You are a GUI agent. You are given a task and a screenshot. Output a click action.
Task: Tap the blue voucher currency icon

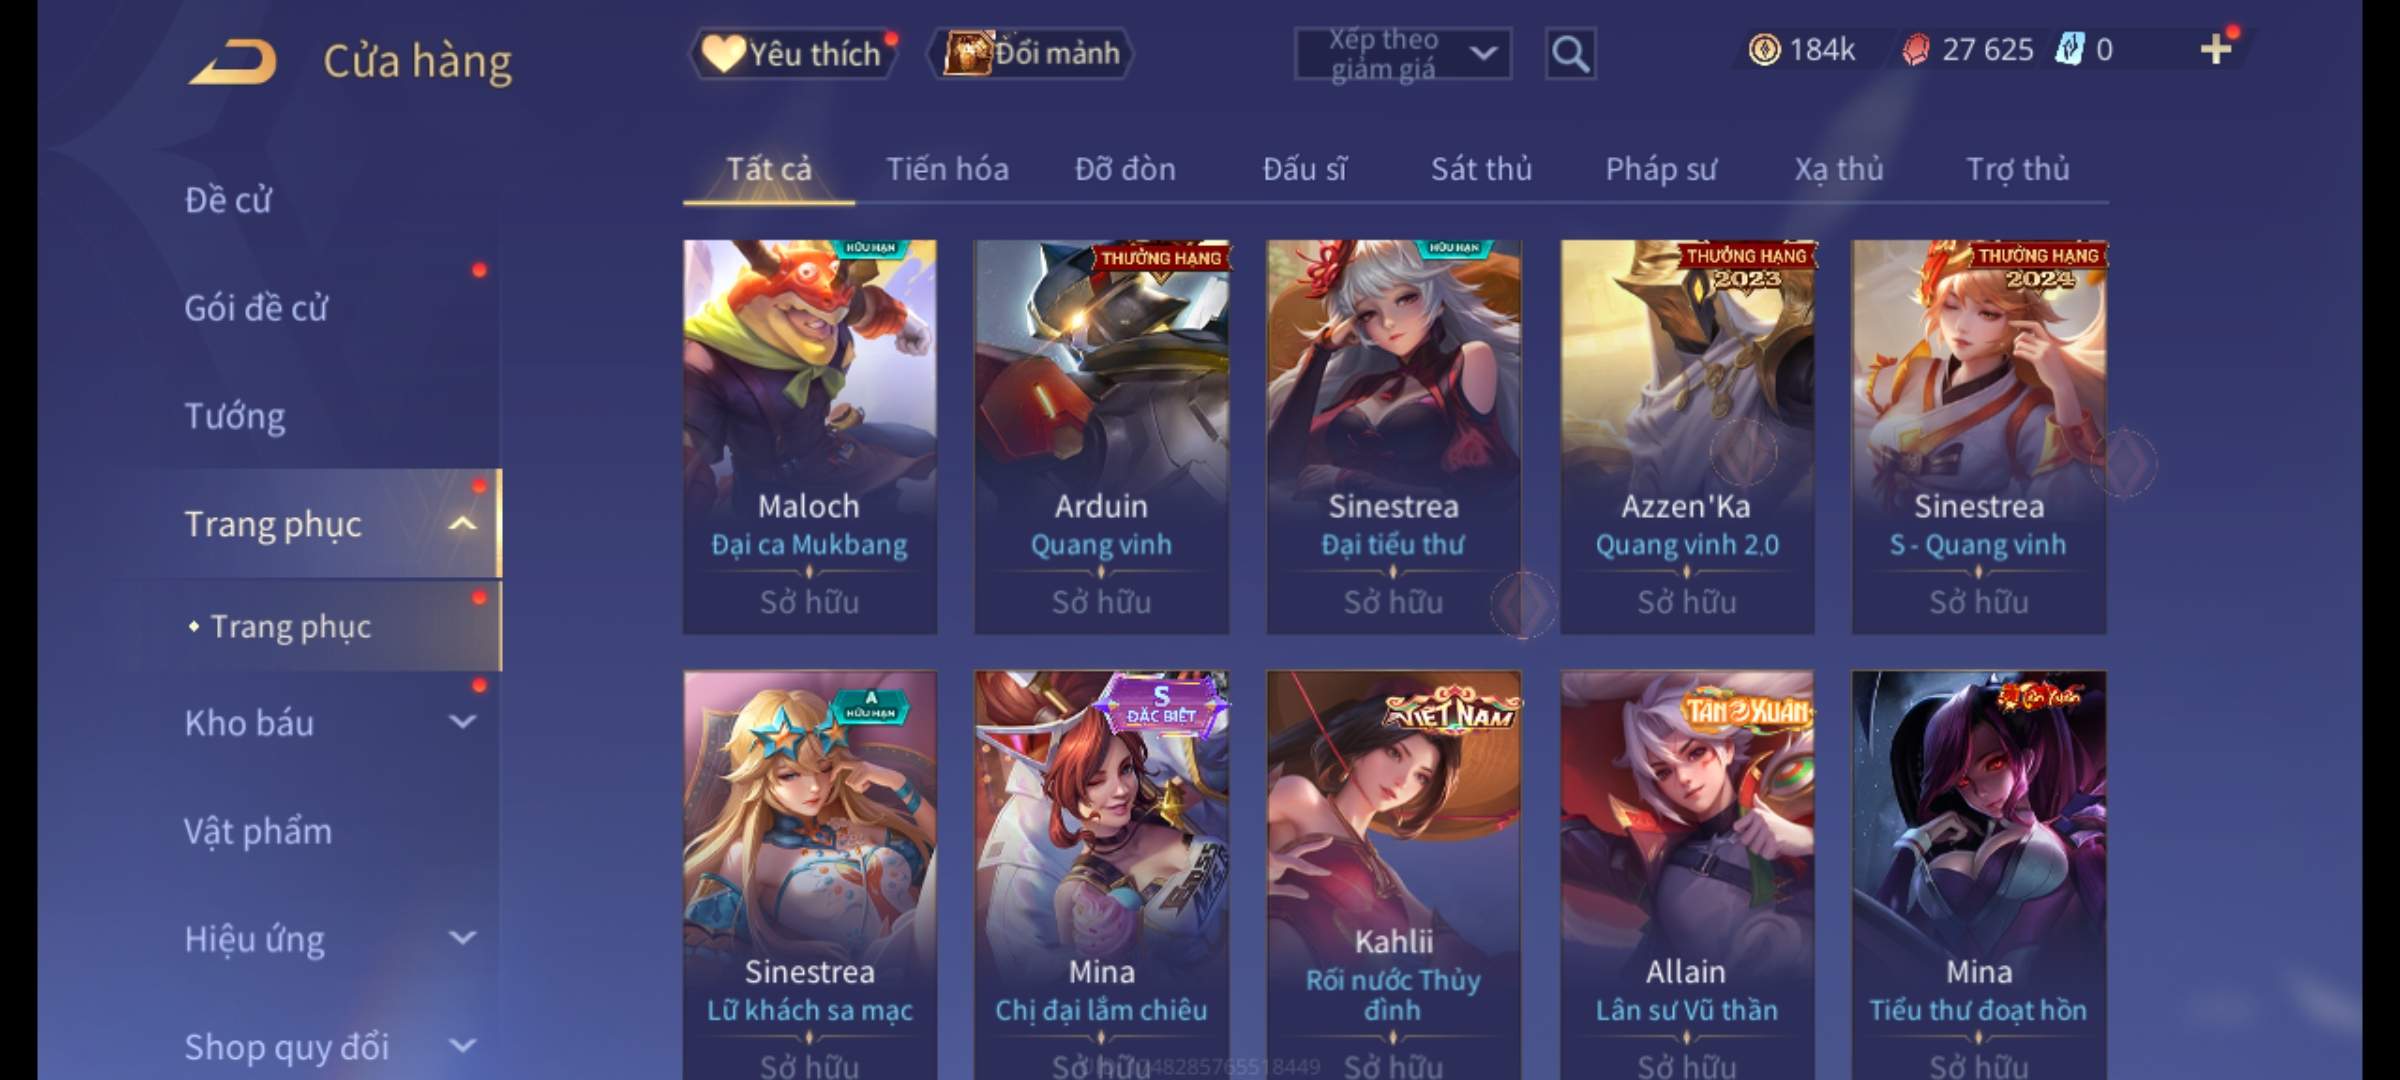pyautogui.click(x=2068, y=50)
